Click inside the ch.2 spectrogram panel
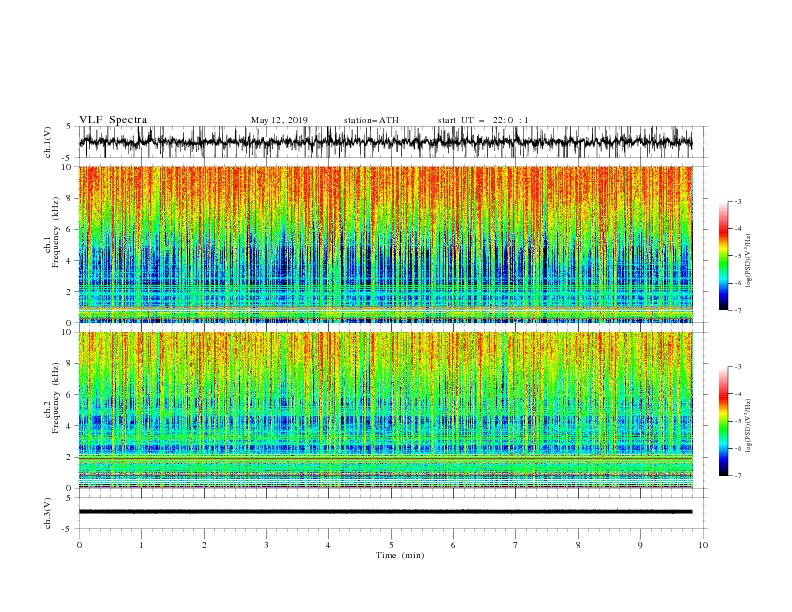This screenshot has width=792, height=612. pyautogui.click(x=385, y=410)
